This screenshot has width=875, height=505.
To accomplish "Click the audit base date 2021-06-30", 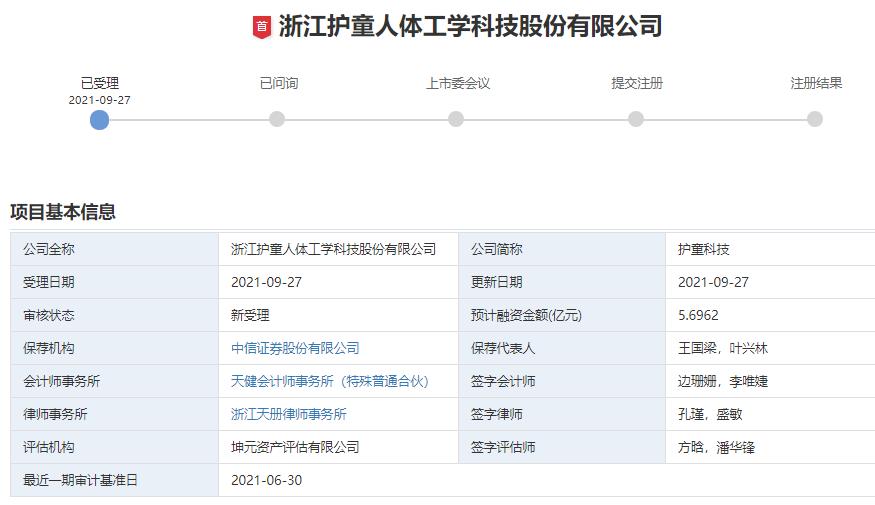I will click(266, 480).
